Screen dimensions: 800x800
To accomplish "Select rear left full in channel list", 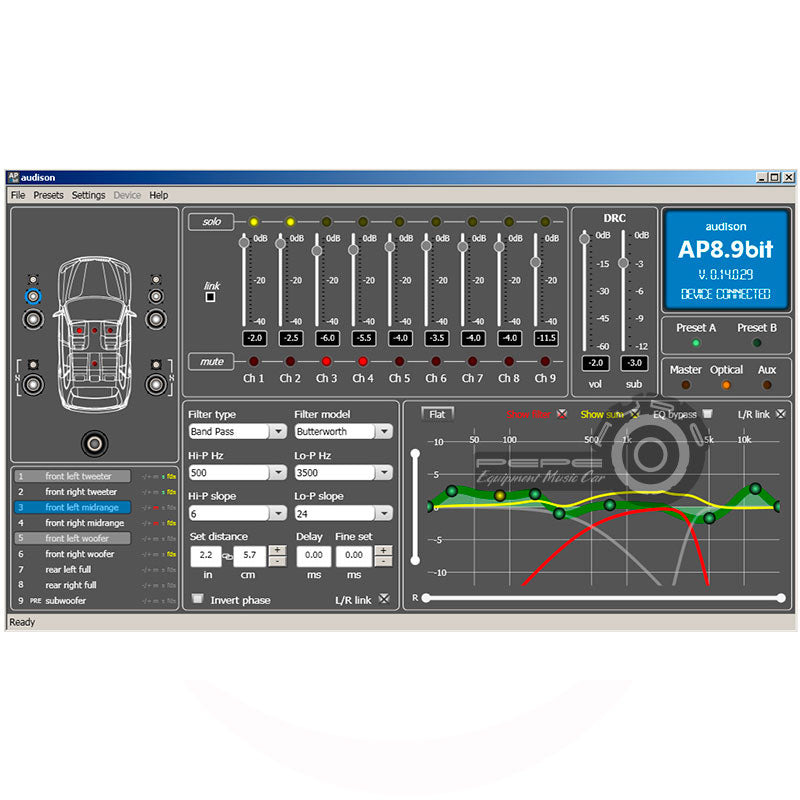I will pyautogui.click(x=95, y=569).
